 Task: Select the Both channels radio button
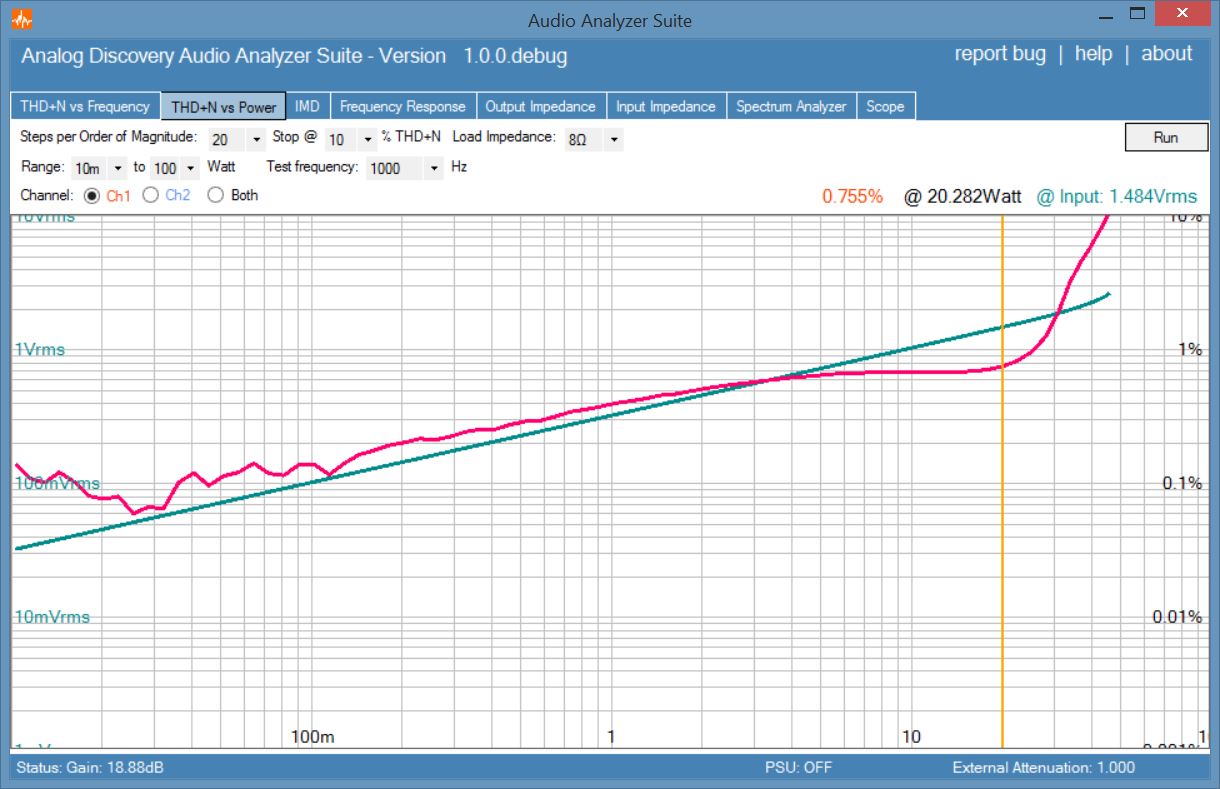pos(215,196)
